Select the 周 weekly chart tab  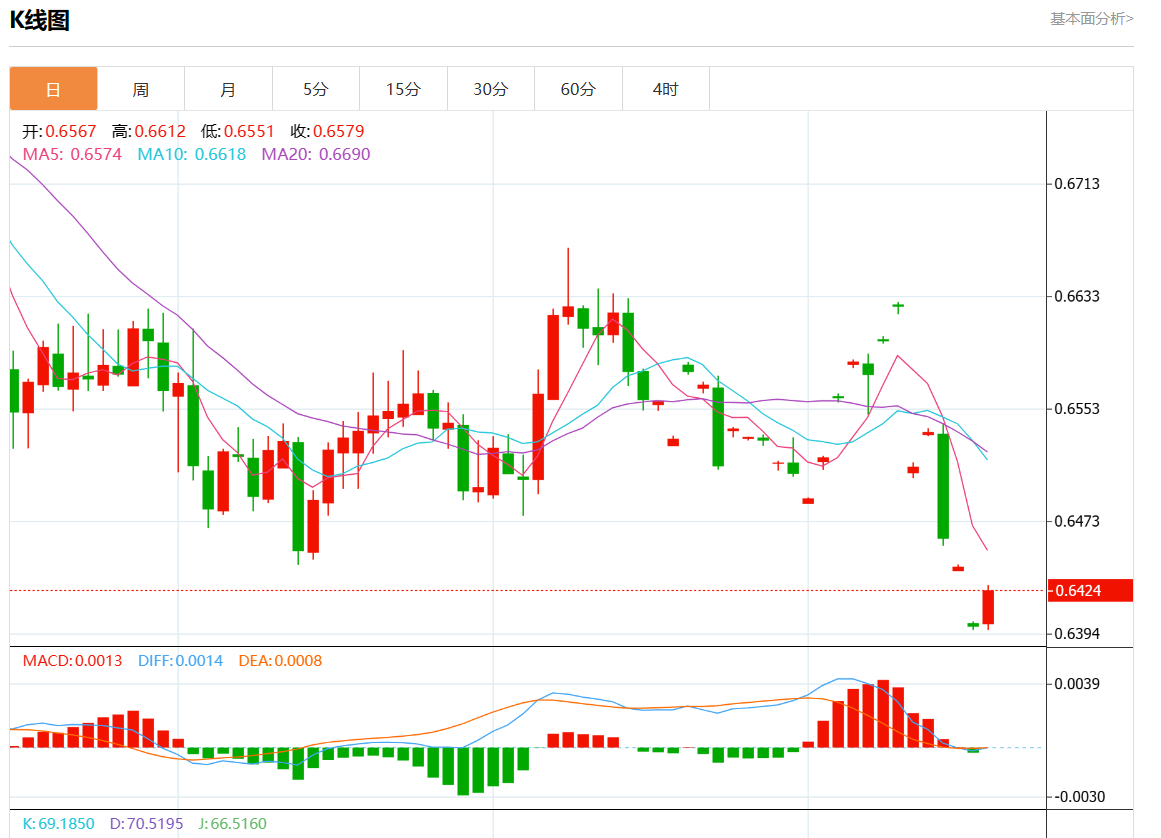(141, 89)
